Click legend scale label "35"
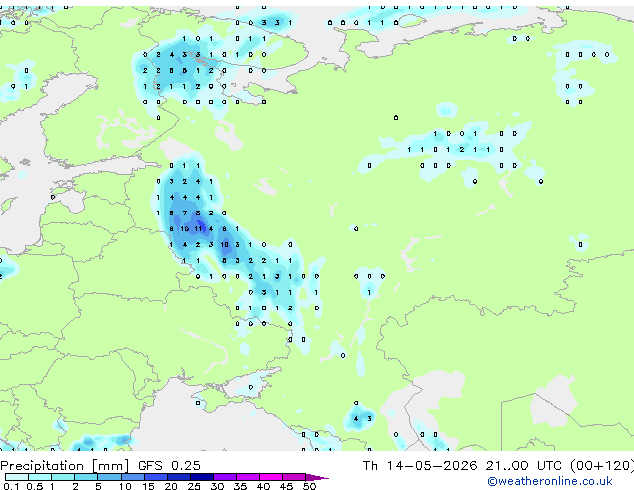The image size is (634, 490). pyautogui.click(x=240, y=486)
